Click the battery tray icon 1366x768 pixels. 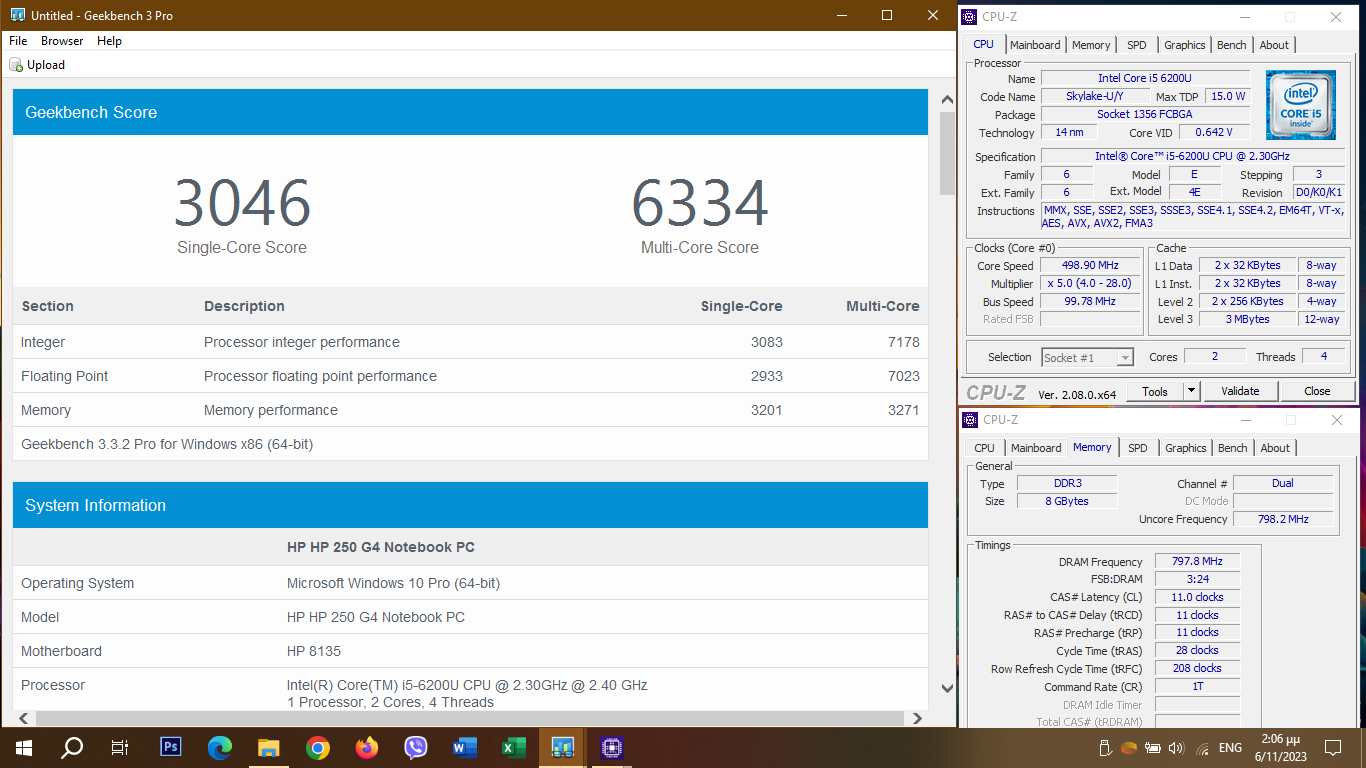pos(1152,748)
